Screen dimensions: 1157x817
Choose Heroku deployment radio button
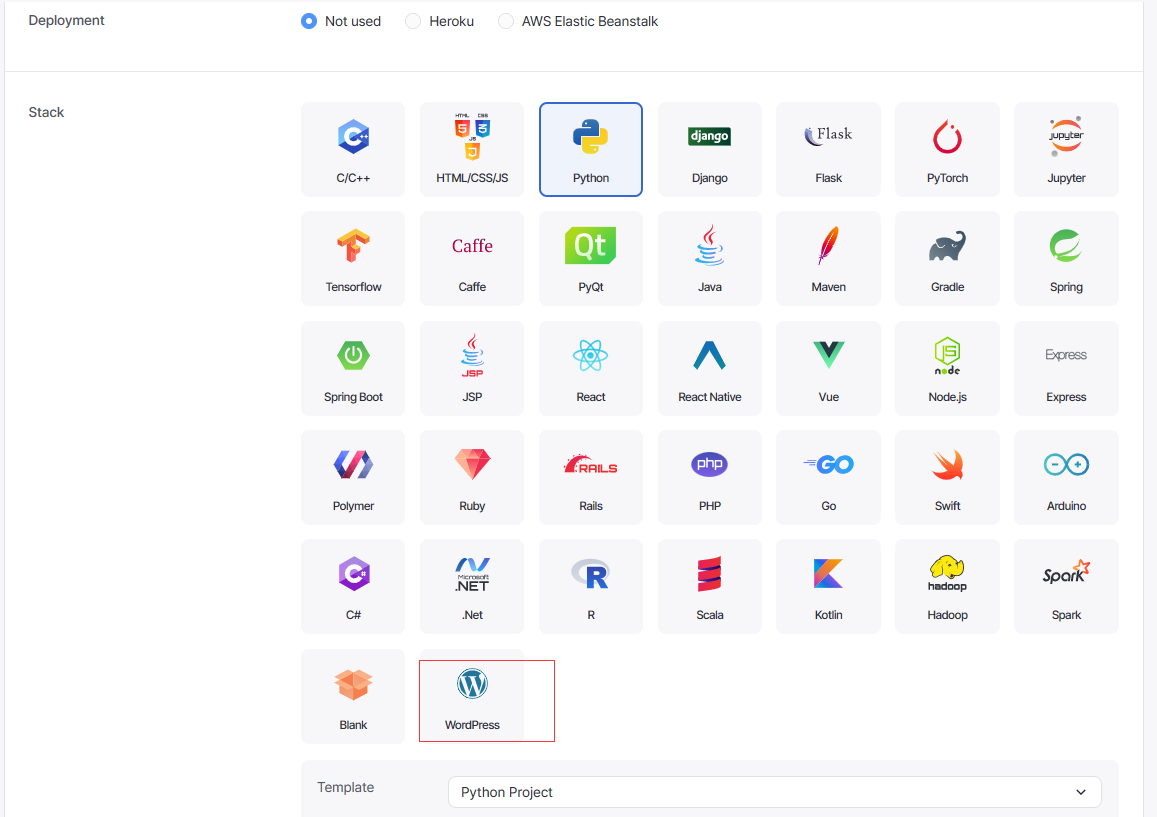tap(413, 21)
